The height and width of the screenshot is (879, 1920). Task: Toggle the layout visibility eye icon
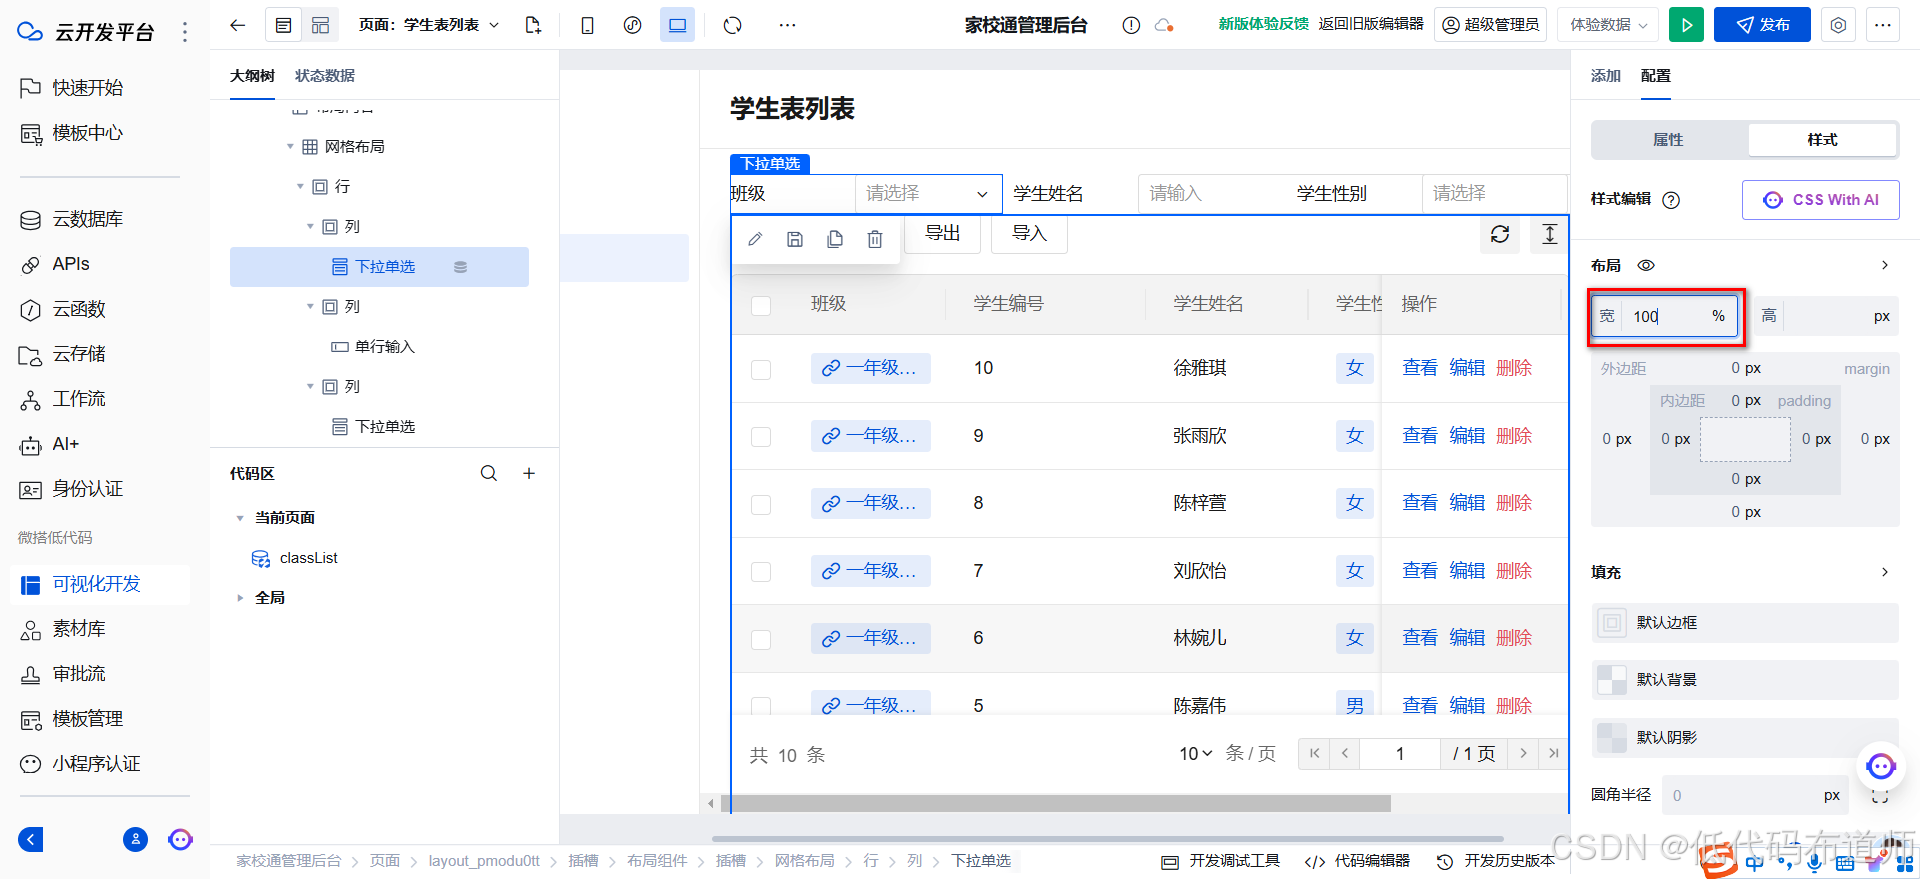1646,265
